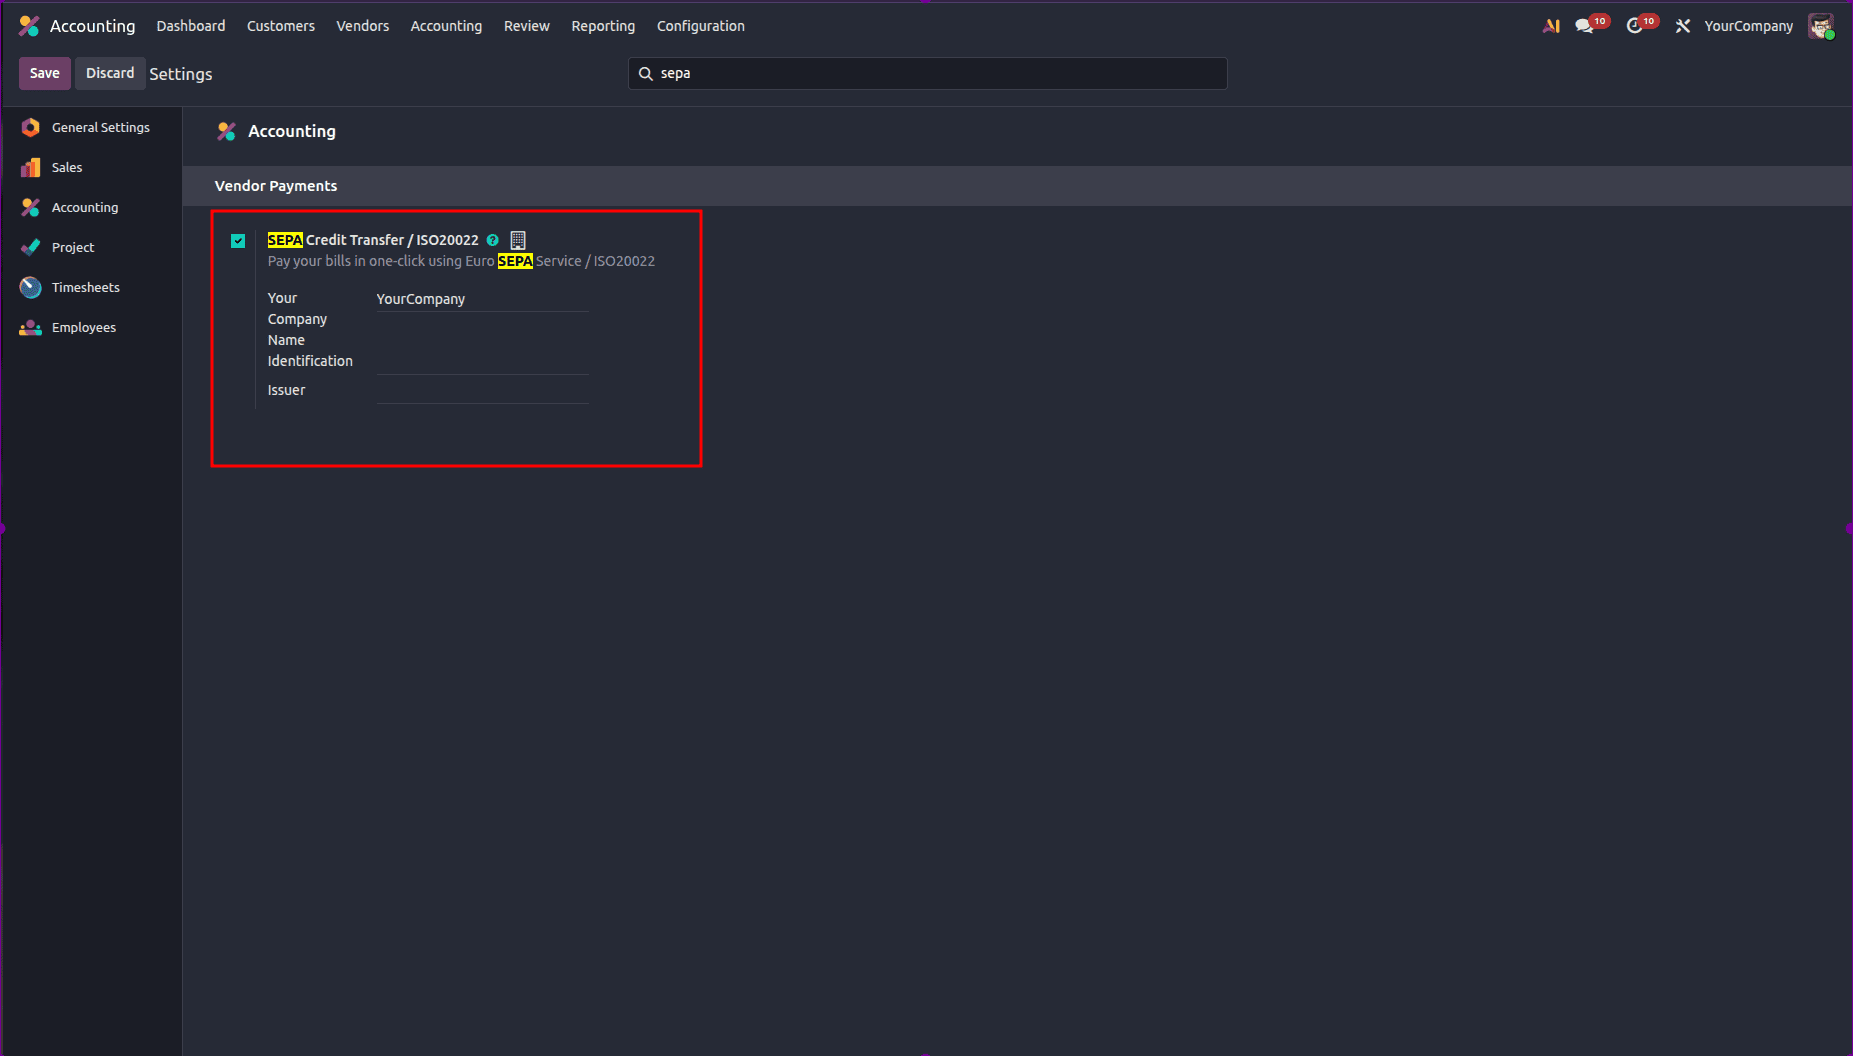
Task: Uncheck SEPA Credit Transfer checkbox
Action: click(x=238, y=240)
